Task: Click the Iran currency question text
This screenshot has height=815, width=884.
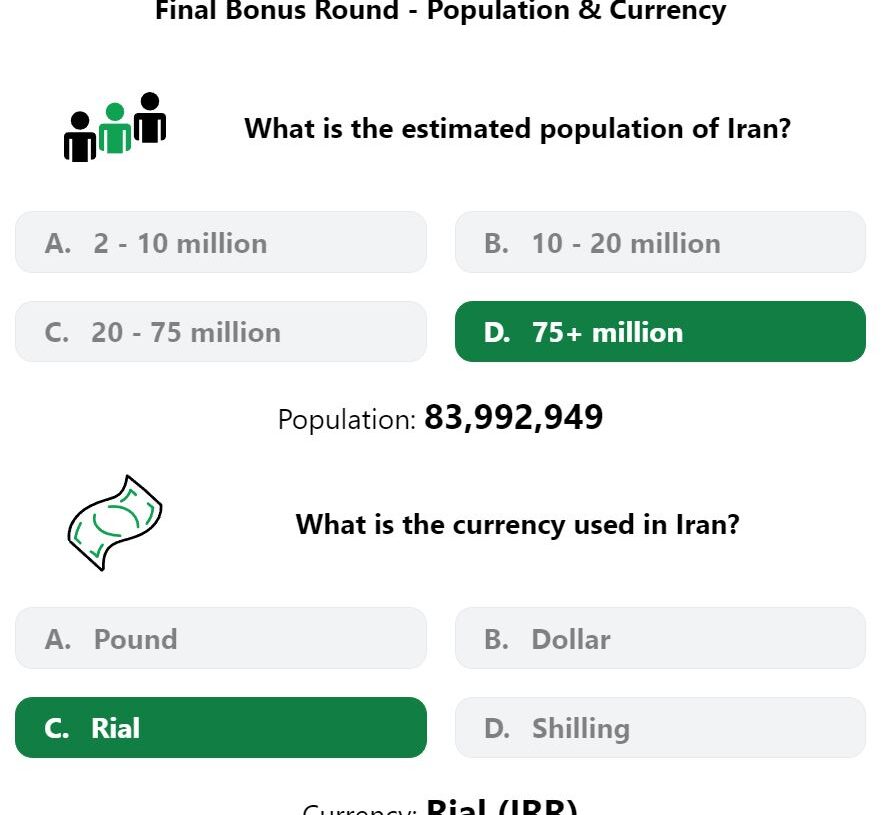Action: pos(518,525)
